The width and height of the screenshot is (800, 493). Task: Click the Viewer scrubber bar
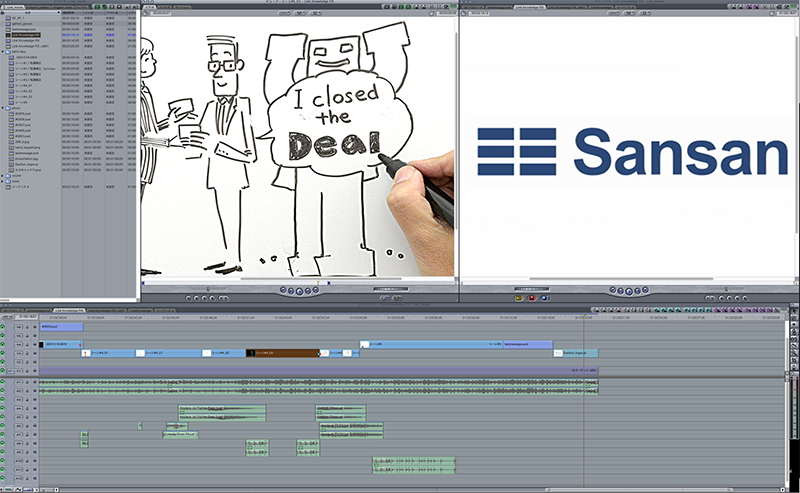(x=298, y=282)
